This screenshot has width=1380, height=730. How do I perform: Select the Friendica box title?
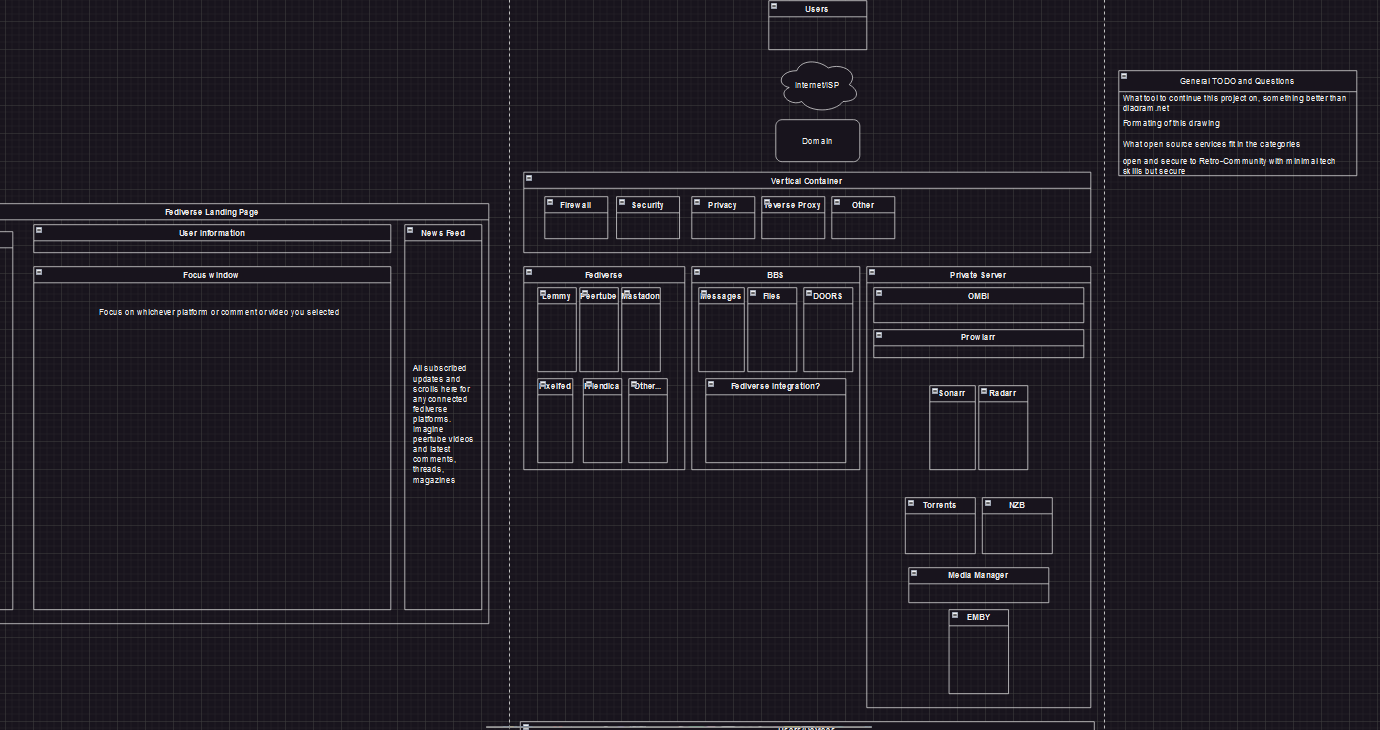[x=602, y=386]
